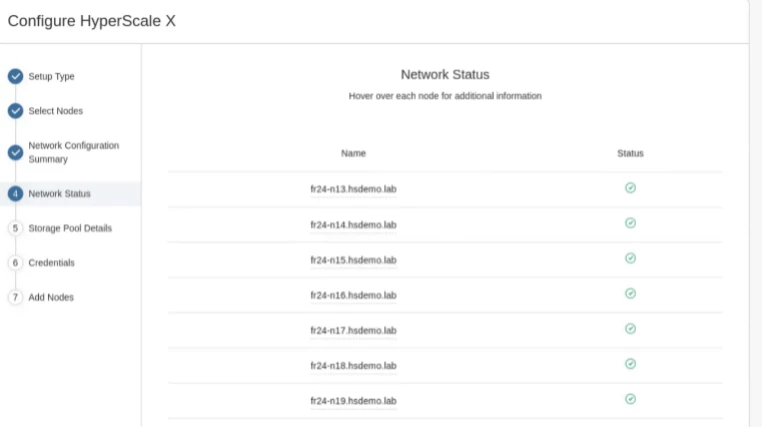Image resolution: width=766 pixels, height=430 pixels.
Task: Click the status check icon for fr24-n16.hsdemo.lab
Action: 630,293
